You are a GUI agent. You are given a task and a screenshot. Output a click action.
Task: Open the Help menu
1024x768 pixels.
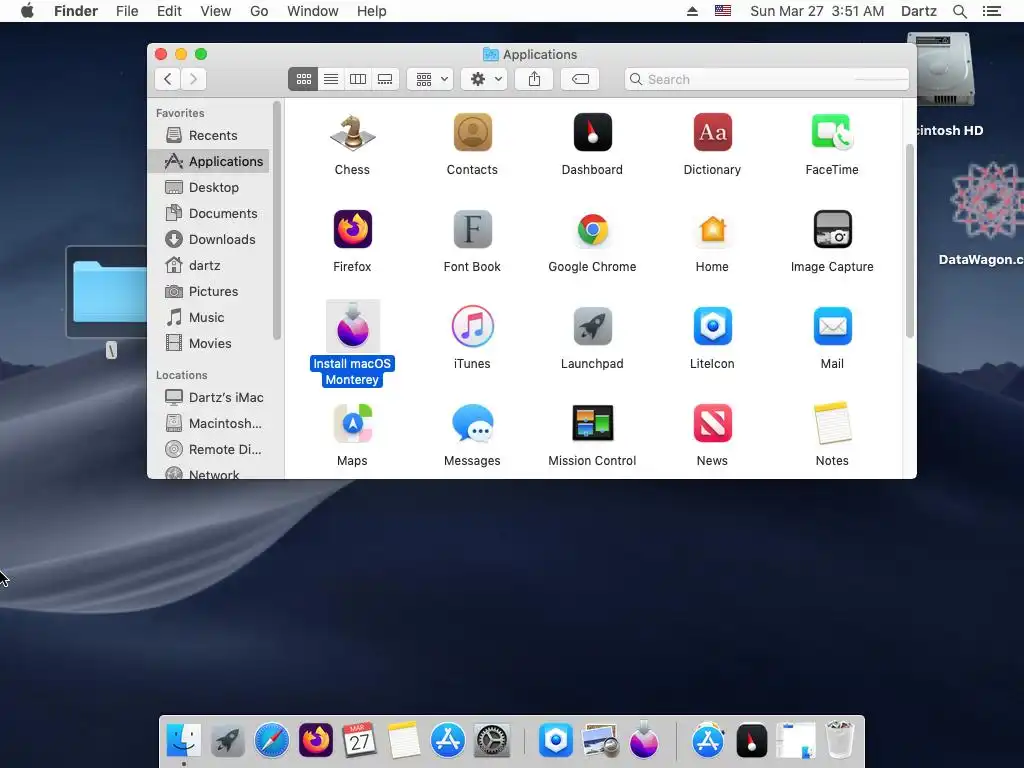click(372, 11)
